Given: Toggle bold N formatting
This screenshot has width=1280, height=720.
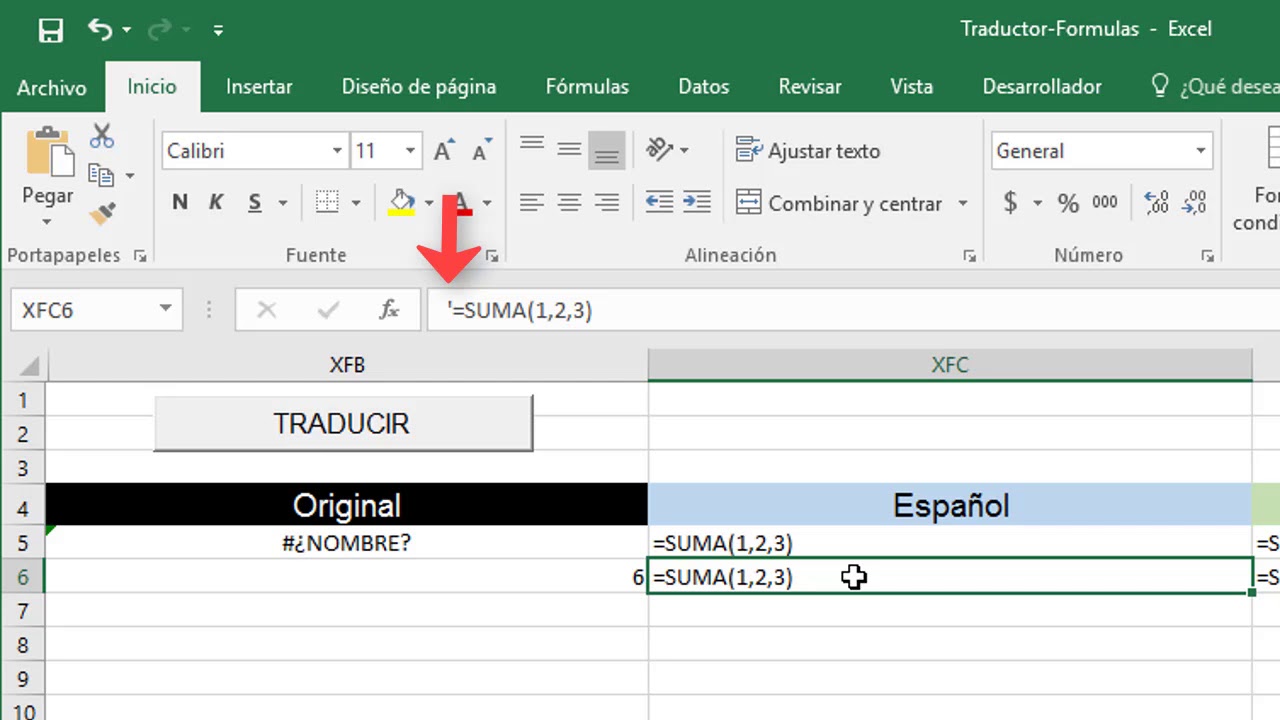Looking at the screenshot, I should click(180, 203).
